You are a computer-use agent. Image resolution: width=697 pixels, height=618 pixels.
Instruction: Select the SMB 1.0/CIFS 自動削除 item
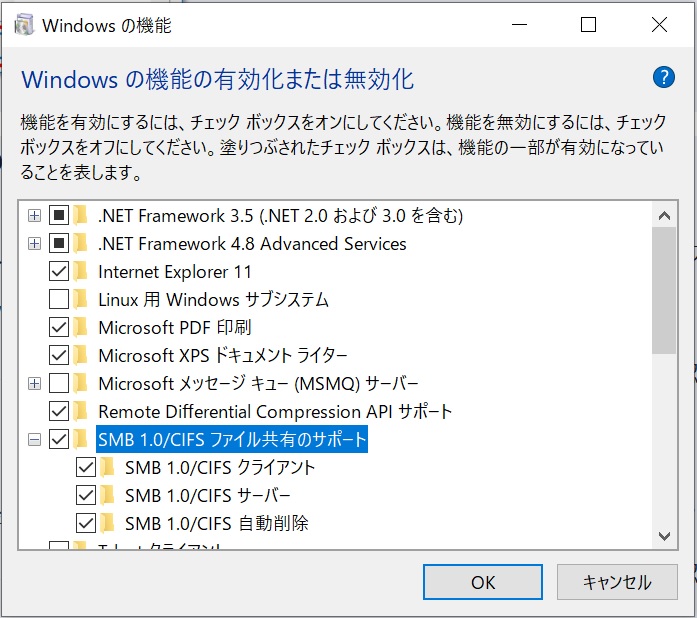pyautogui.click(x=216, y=523)
